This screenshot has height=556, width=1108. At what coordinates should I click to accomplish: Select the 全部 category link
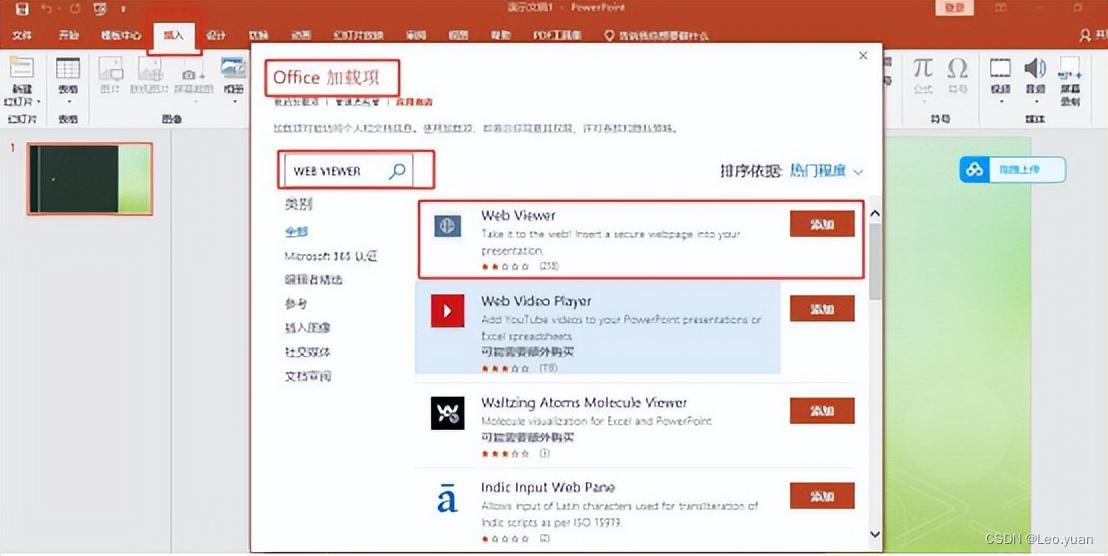(296, 232)
